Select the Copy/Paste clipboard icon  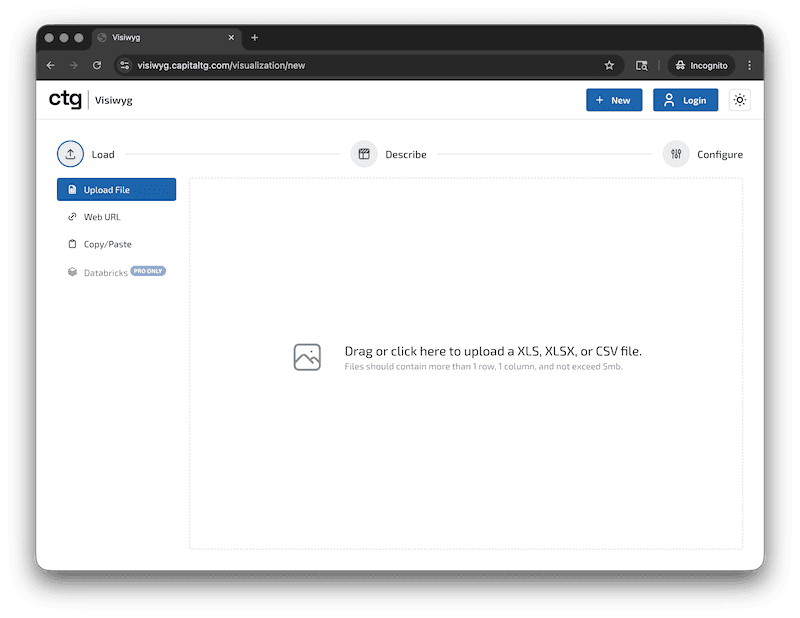coord(72,244)
